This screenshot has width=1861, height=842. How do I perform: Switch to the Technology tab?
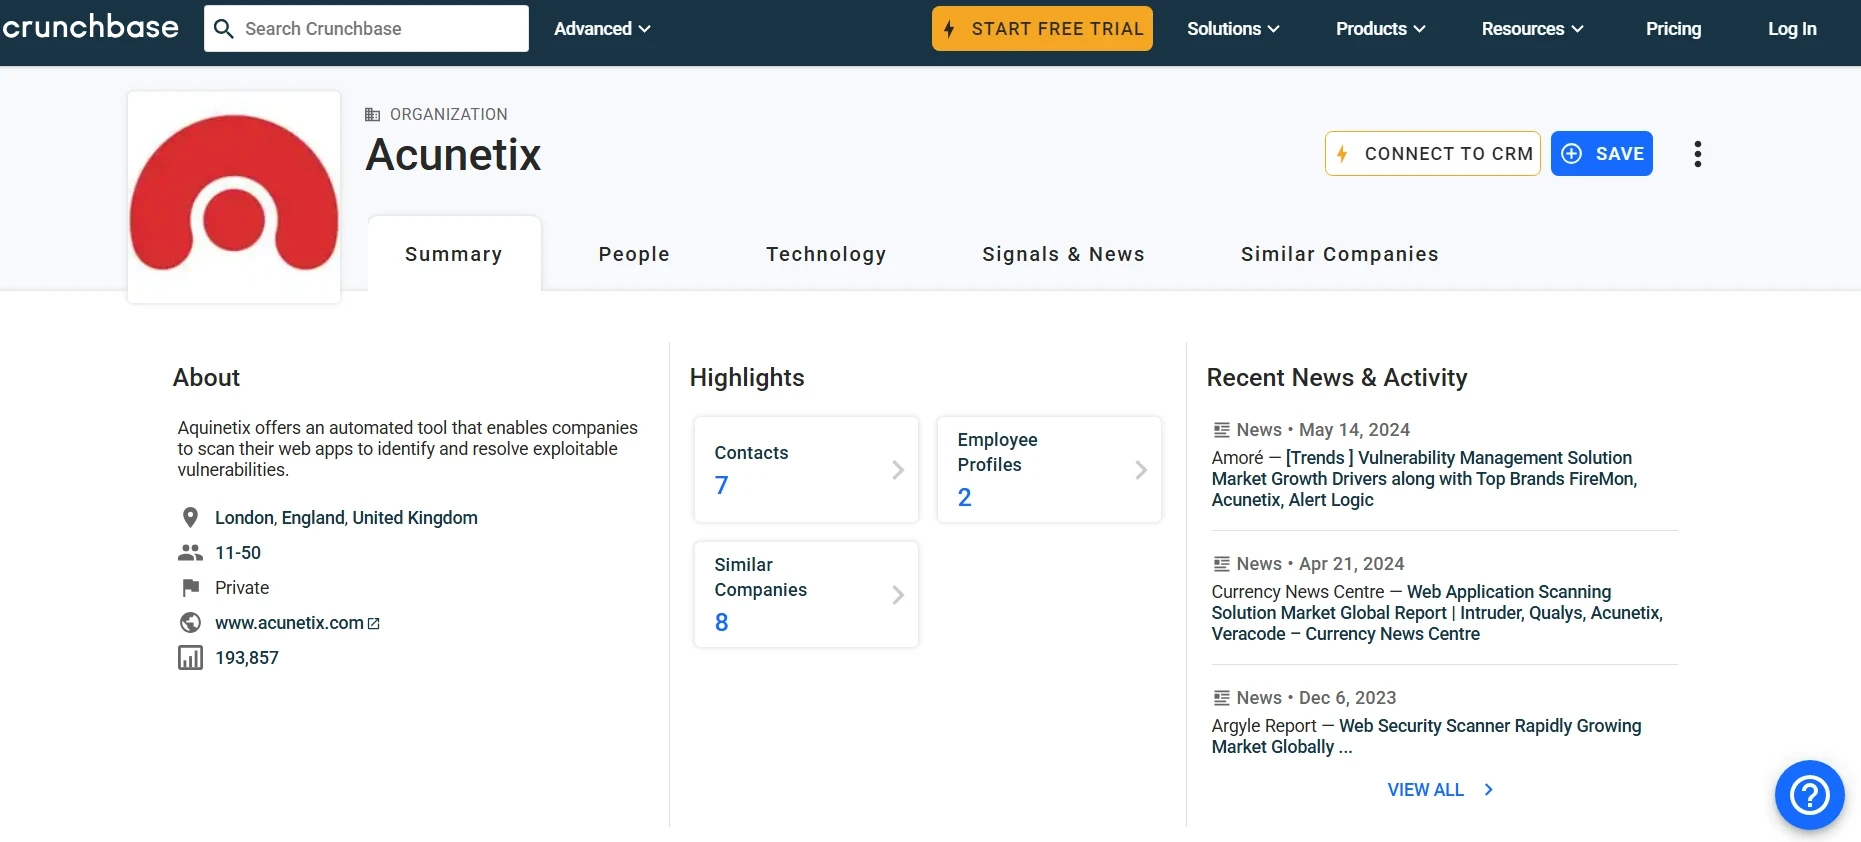[x=826, y=254]
